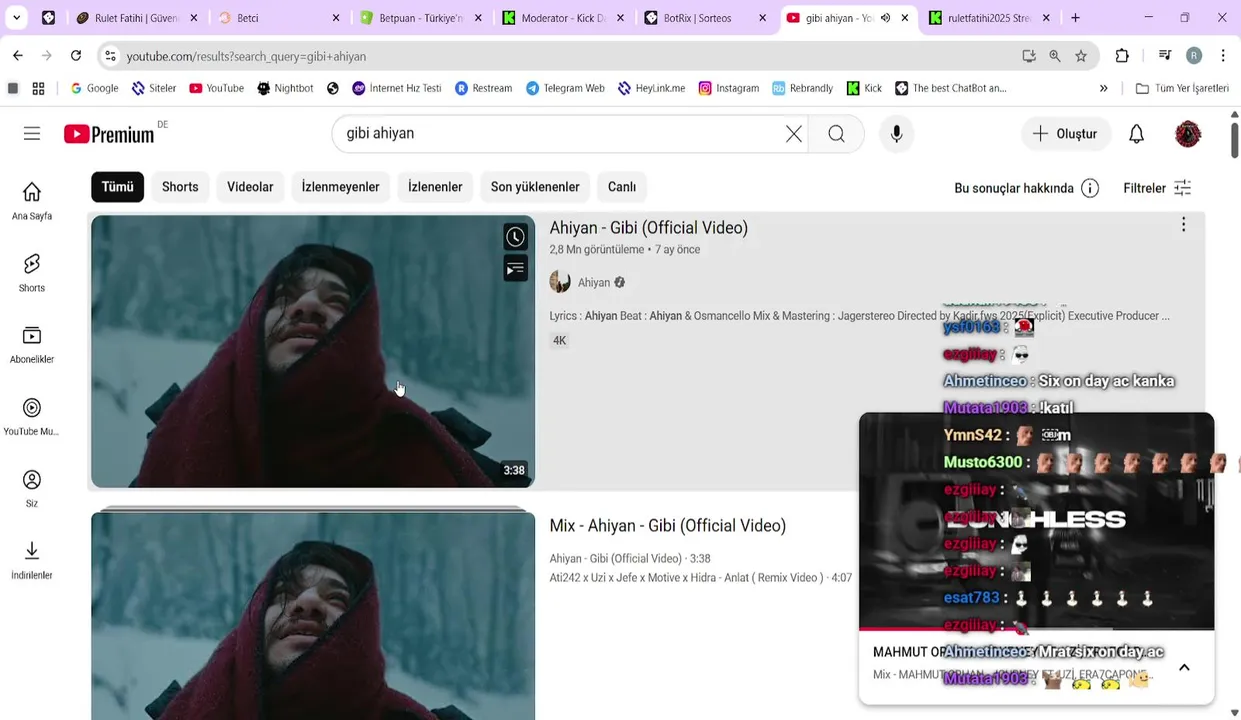Open the Oluştur create button

point(1064,134)
